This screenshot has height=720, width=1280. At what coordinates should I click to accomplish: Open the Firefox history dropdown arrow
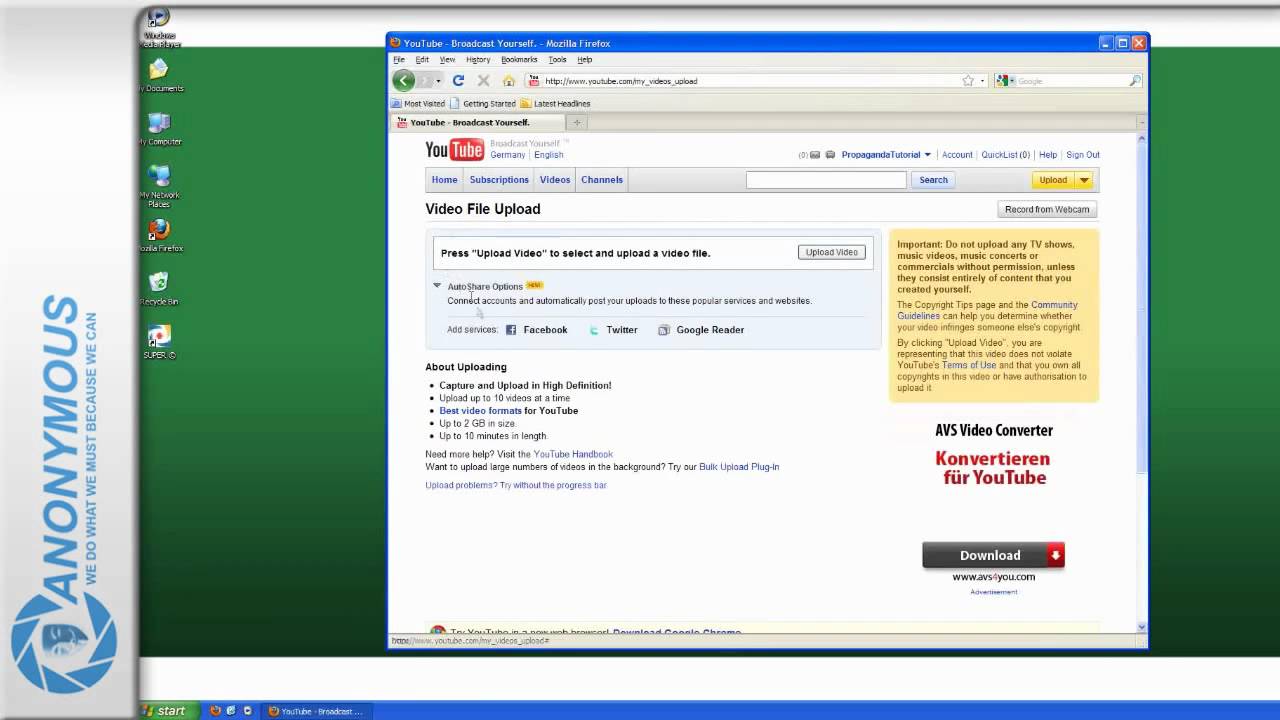(x=438, y=81)
